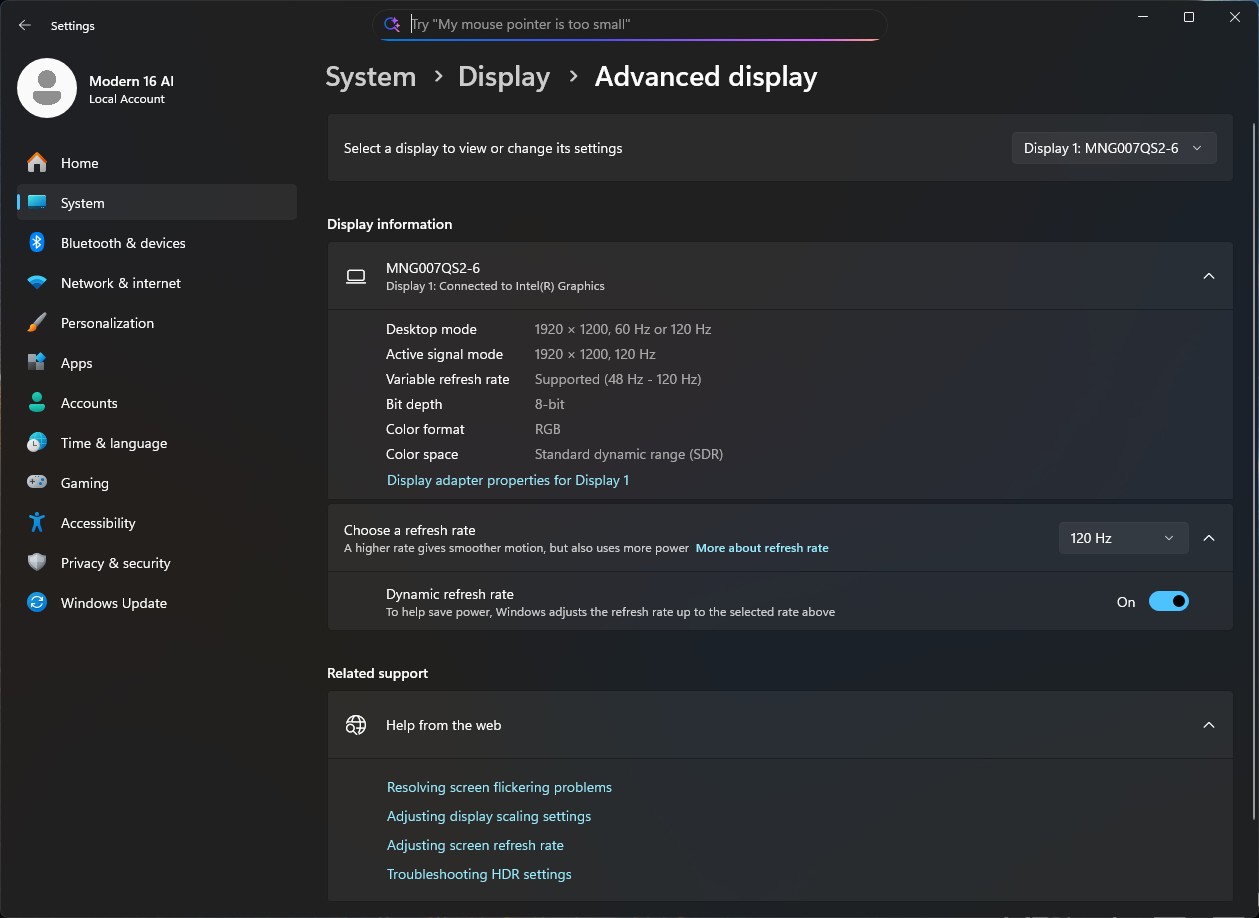Viewport: 1259px width, 918px height.
Task: Click the Accounts person icon in sidebar
Action: 37,403
